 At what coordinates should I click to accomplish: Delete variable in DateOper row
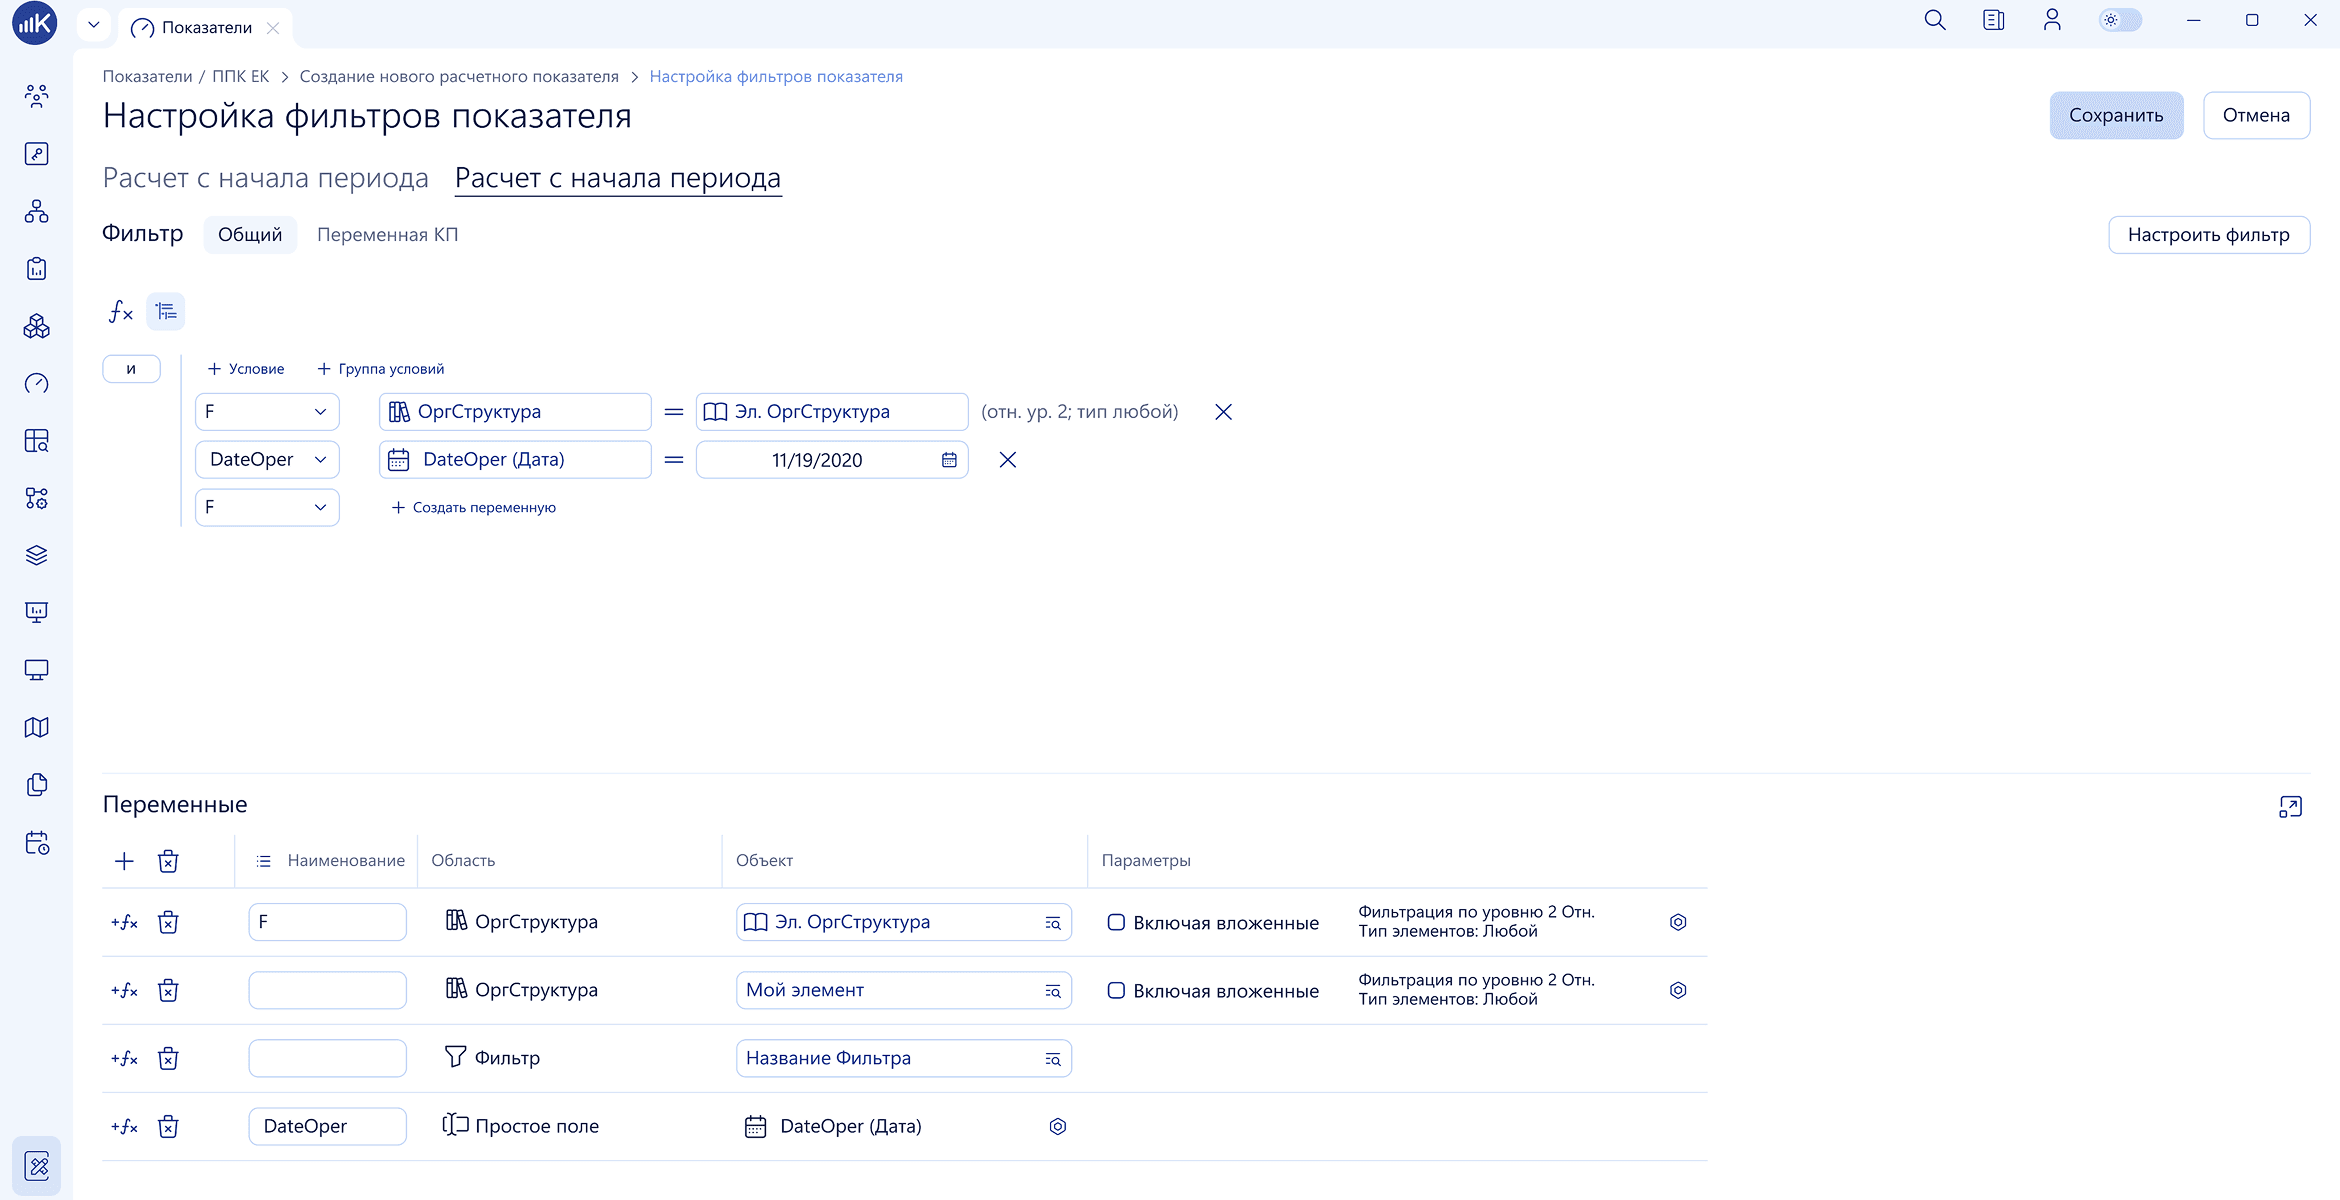pos(168,1127)
